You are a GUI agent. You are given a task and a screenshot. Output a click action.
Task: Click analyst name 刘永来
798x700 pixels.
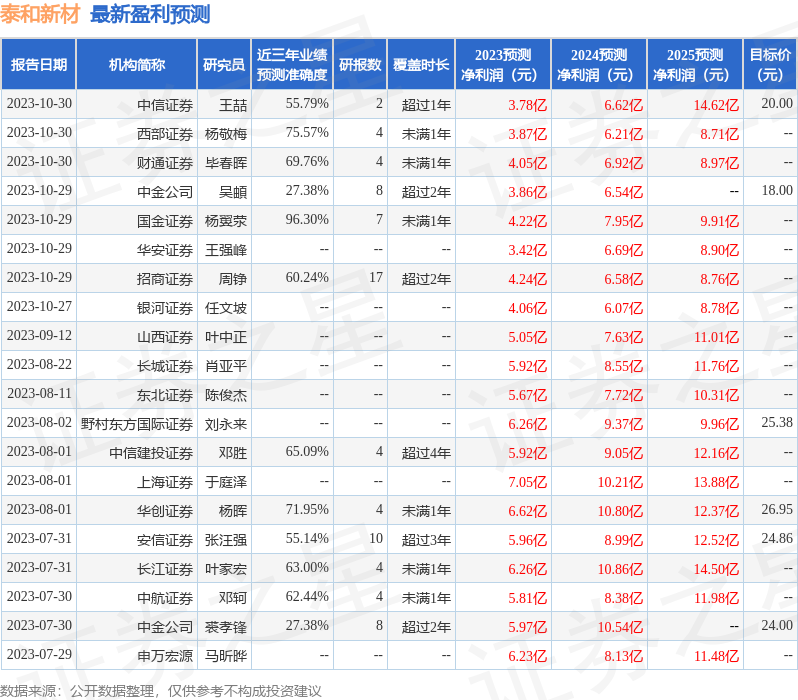pyautogui.click(x=226, y=425)
